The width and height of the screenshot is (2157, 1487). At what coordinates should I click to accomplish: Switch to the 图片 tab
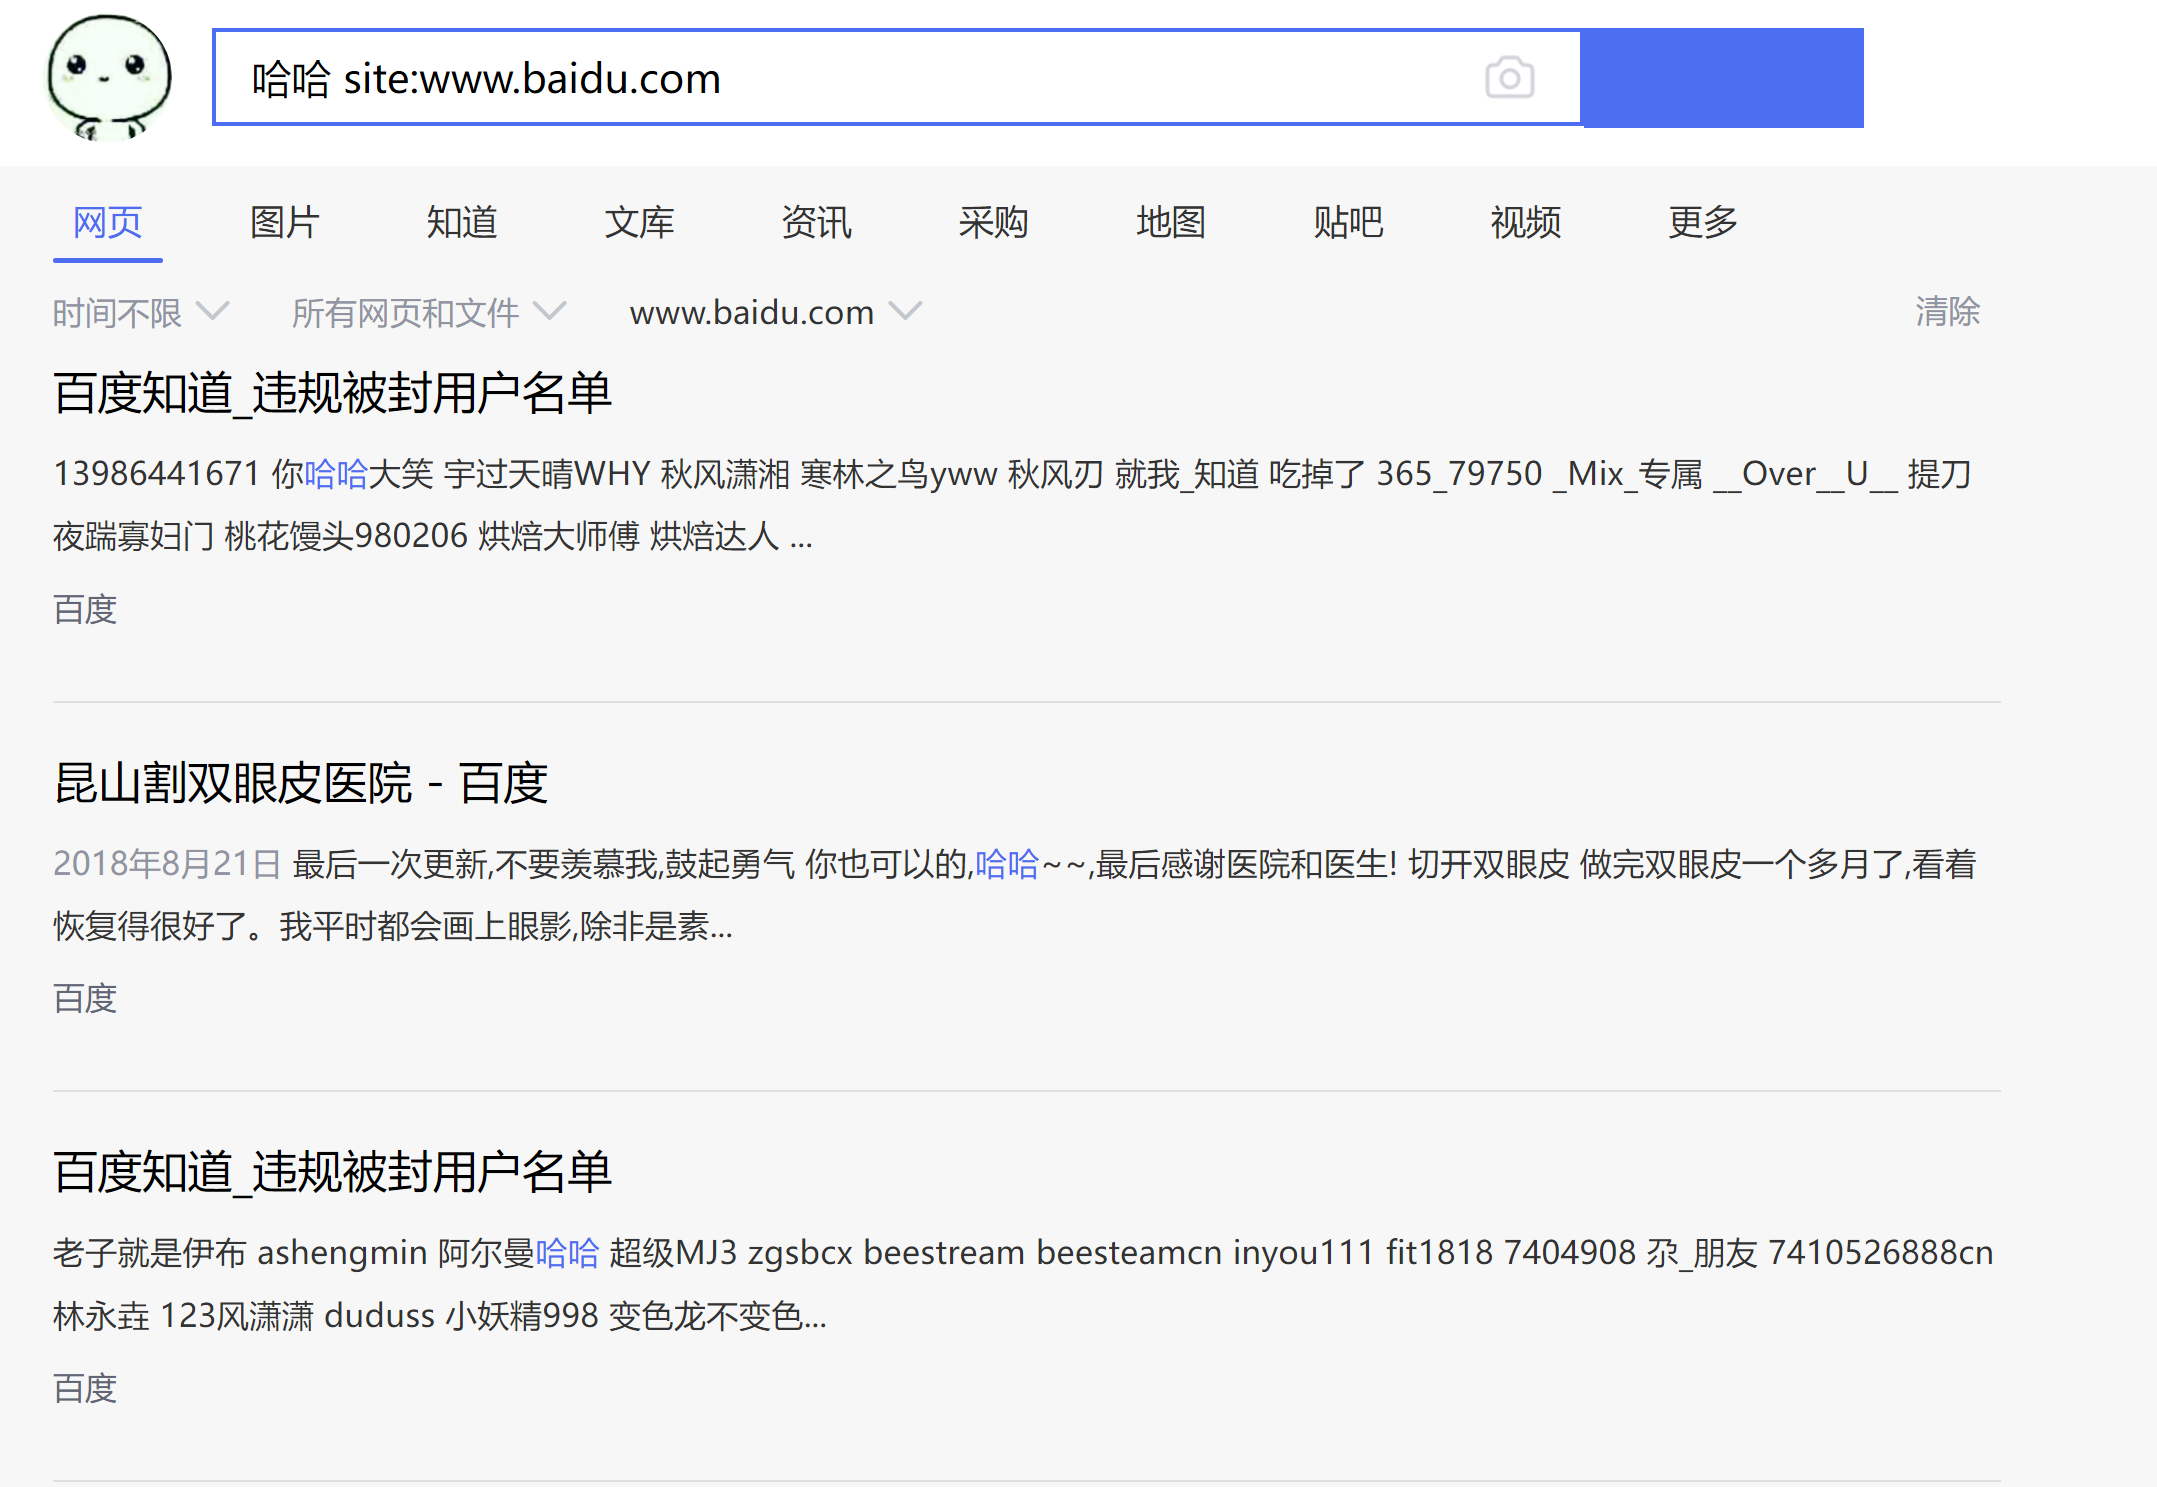click(x=285, y=222)
